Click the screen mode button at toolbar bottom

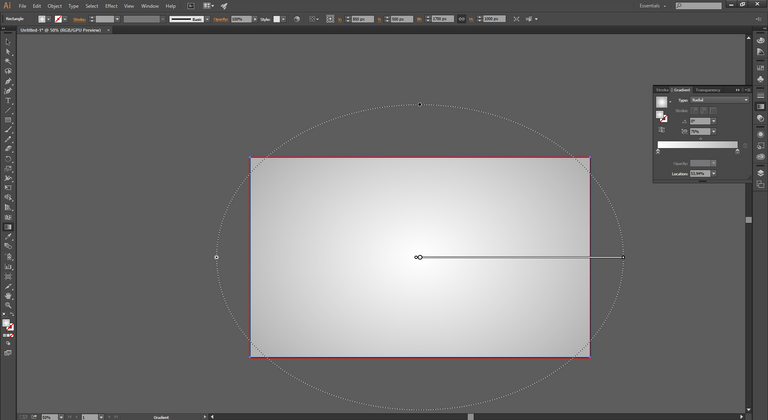pos(8,353)
